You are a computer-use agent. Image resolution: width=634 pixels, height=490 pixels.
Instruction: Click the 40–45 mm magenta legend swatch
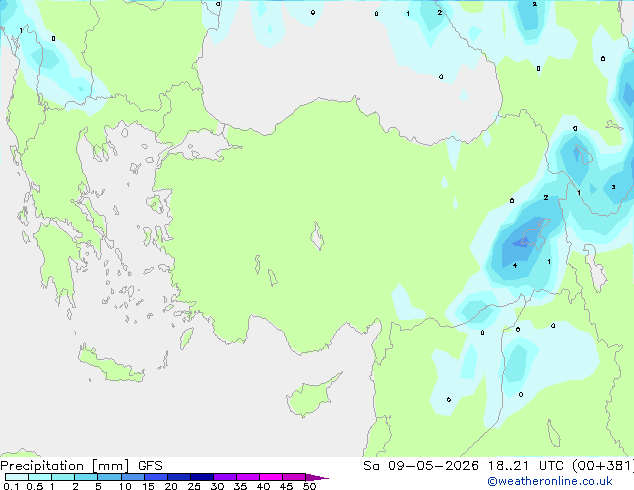click(271, 477)
